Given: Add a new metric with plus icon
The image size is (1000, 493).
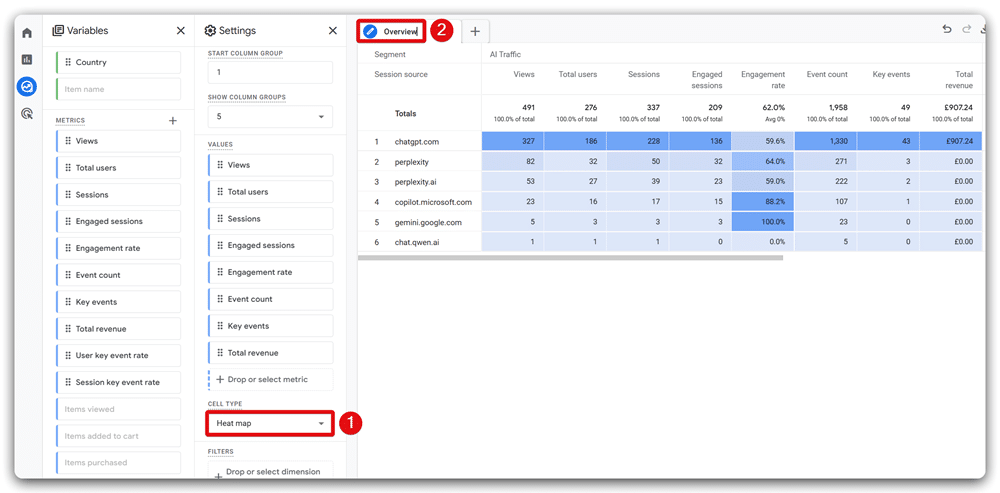Looking at the screenshot, I should click(x=172, y=121).
